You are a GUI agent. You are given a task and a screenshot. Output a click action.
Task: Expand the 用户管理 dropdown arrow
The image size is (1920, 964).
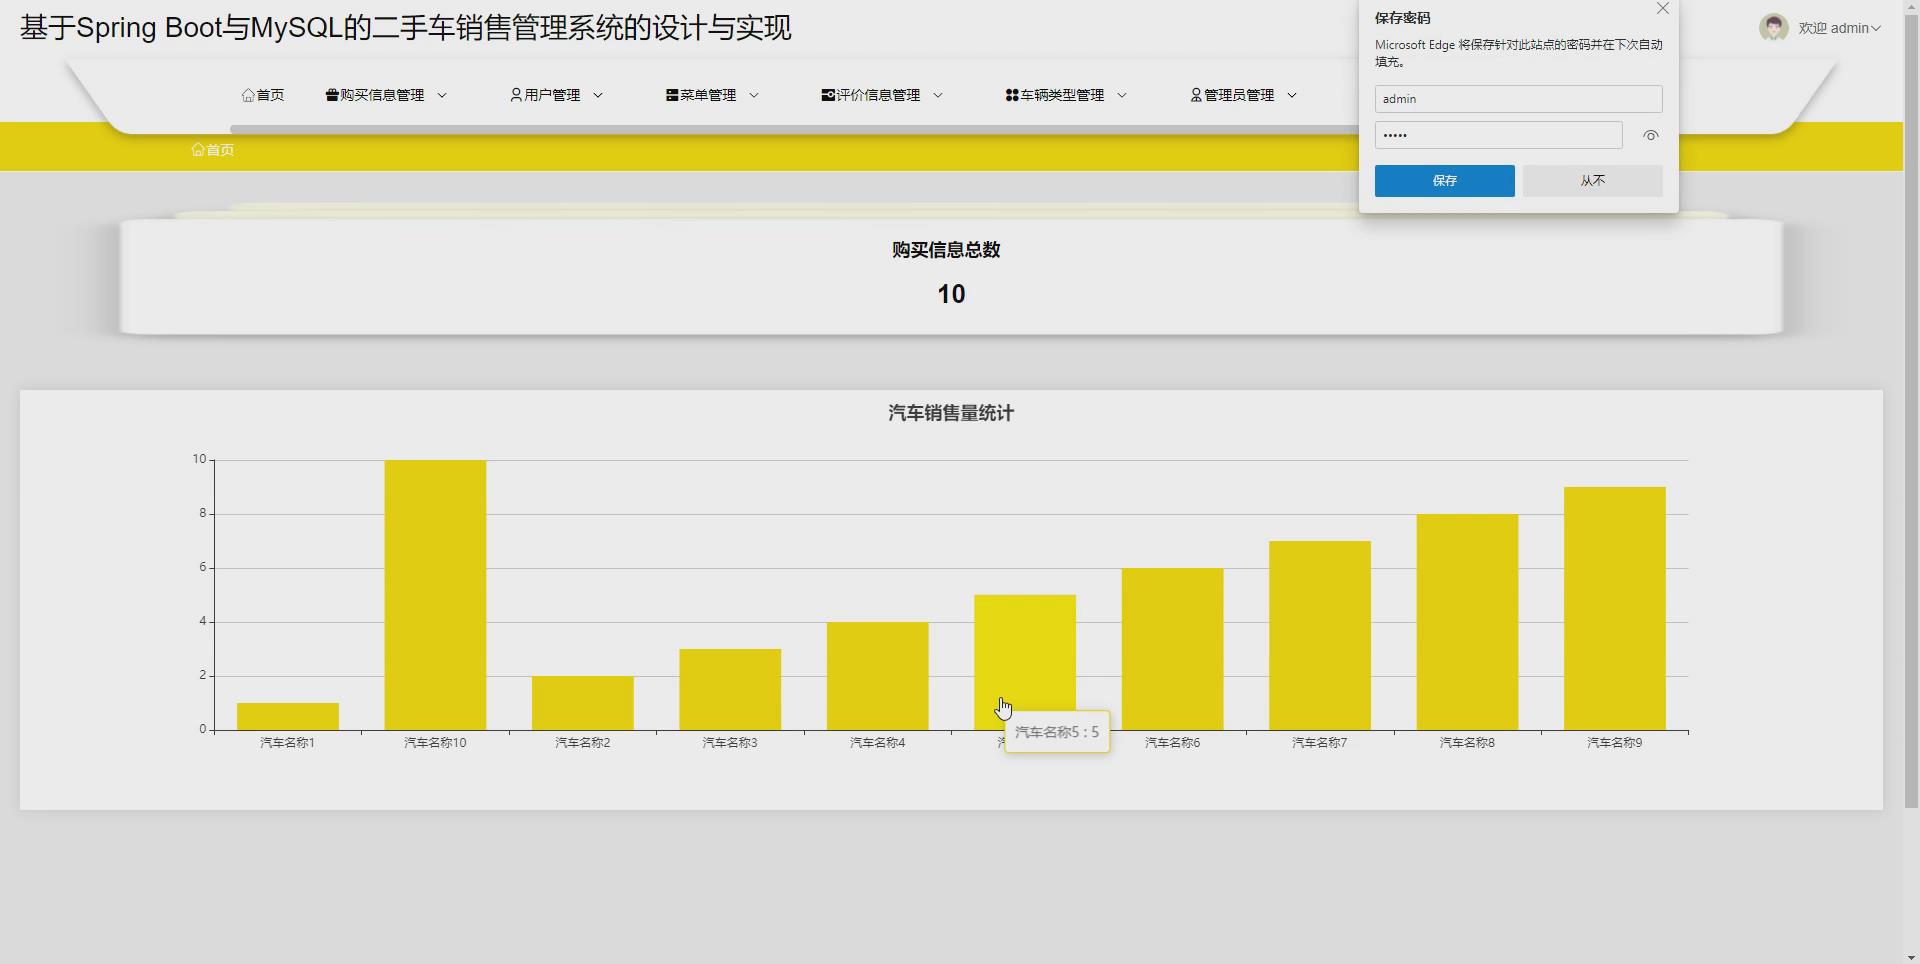point(598,95)
